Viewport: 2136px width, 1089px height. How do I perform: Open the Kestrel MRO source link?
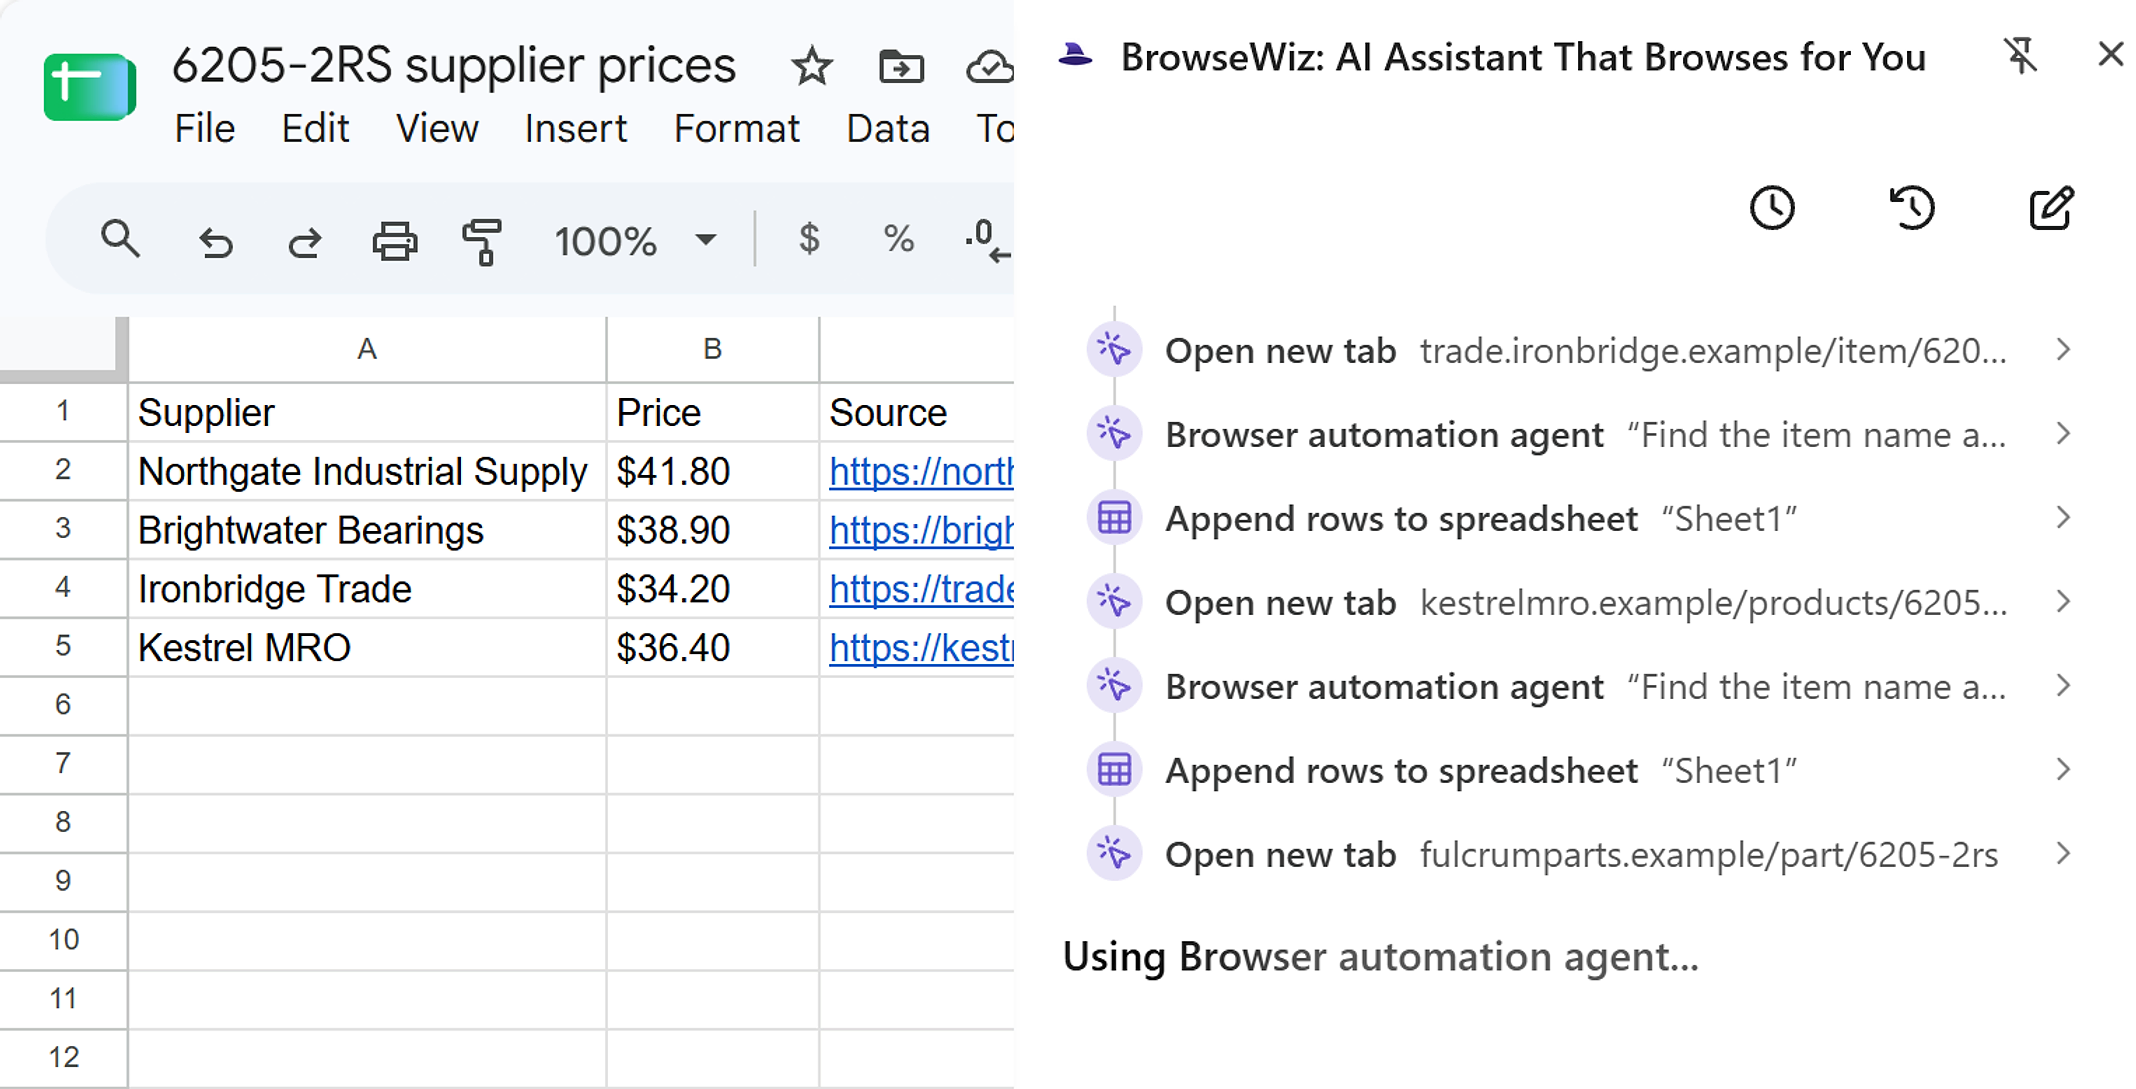(921, 648)
